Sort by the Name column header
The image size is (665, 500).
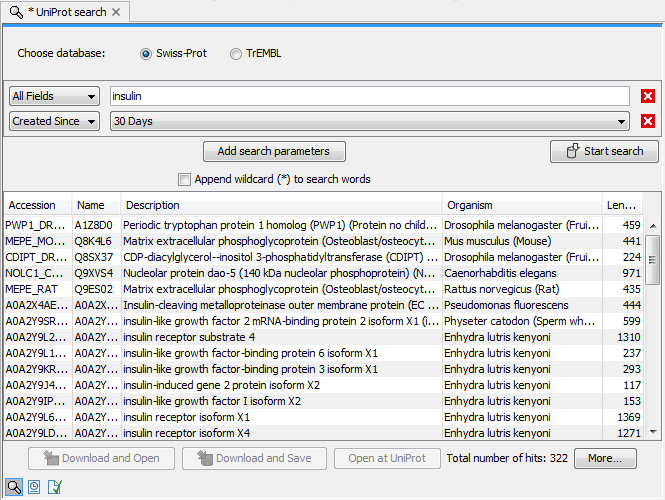(97, 206)
